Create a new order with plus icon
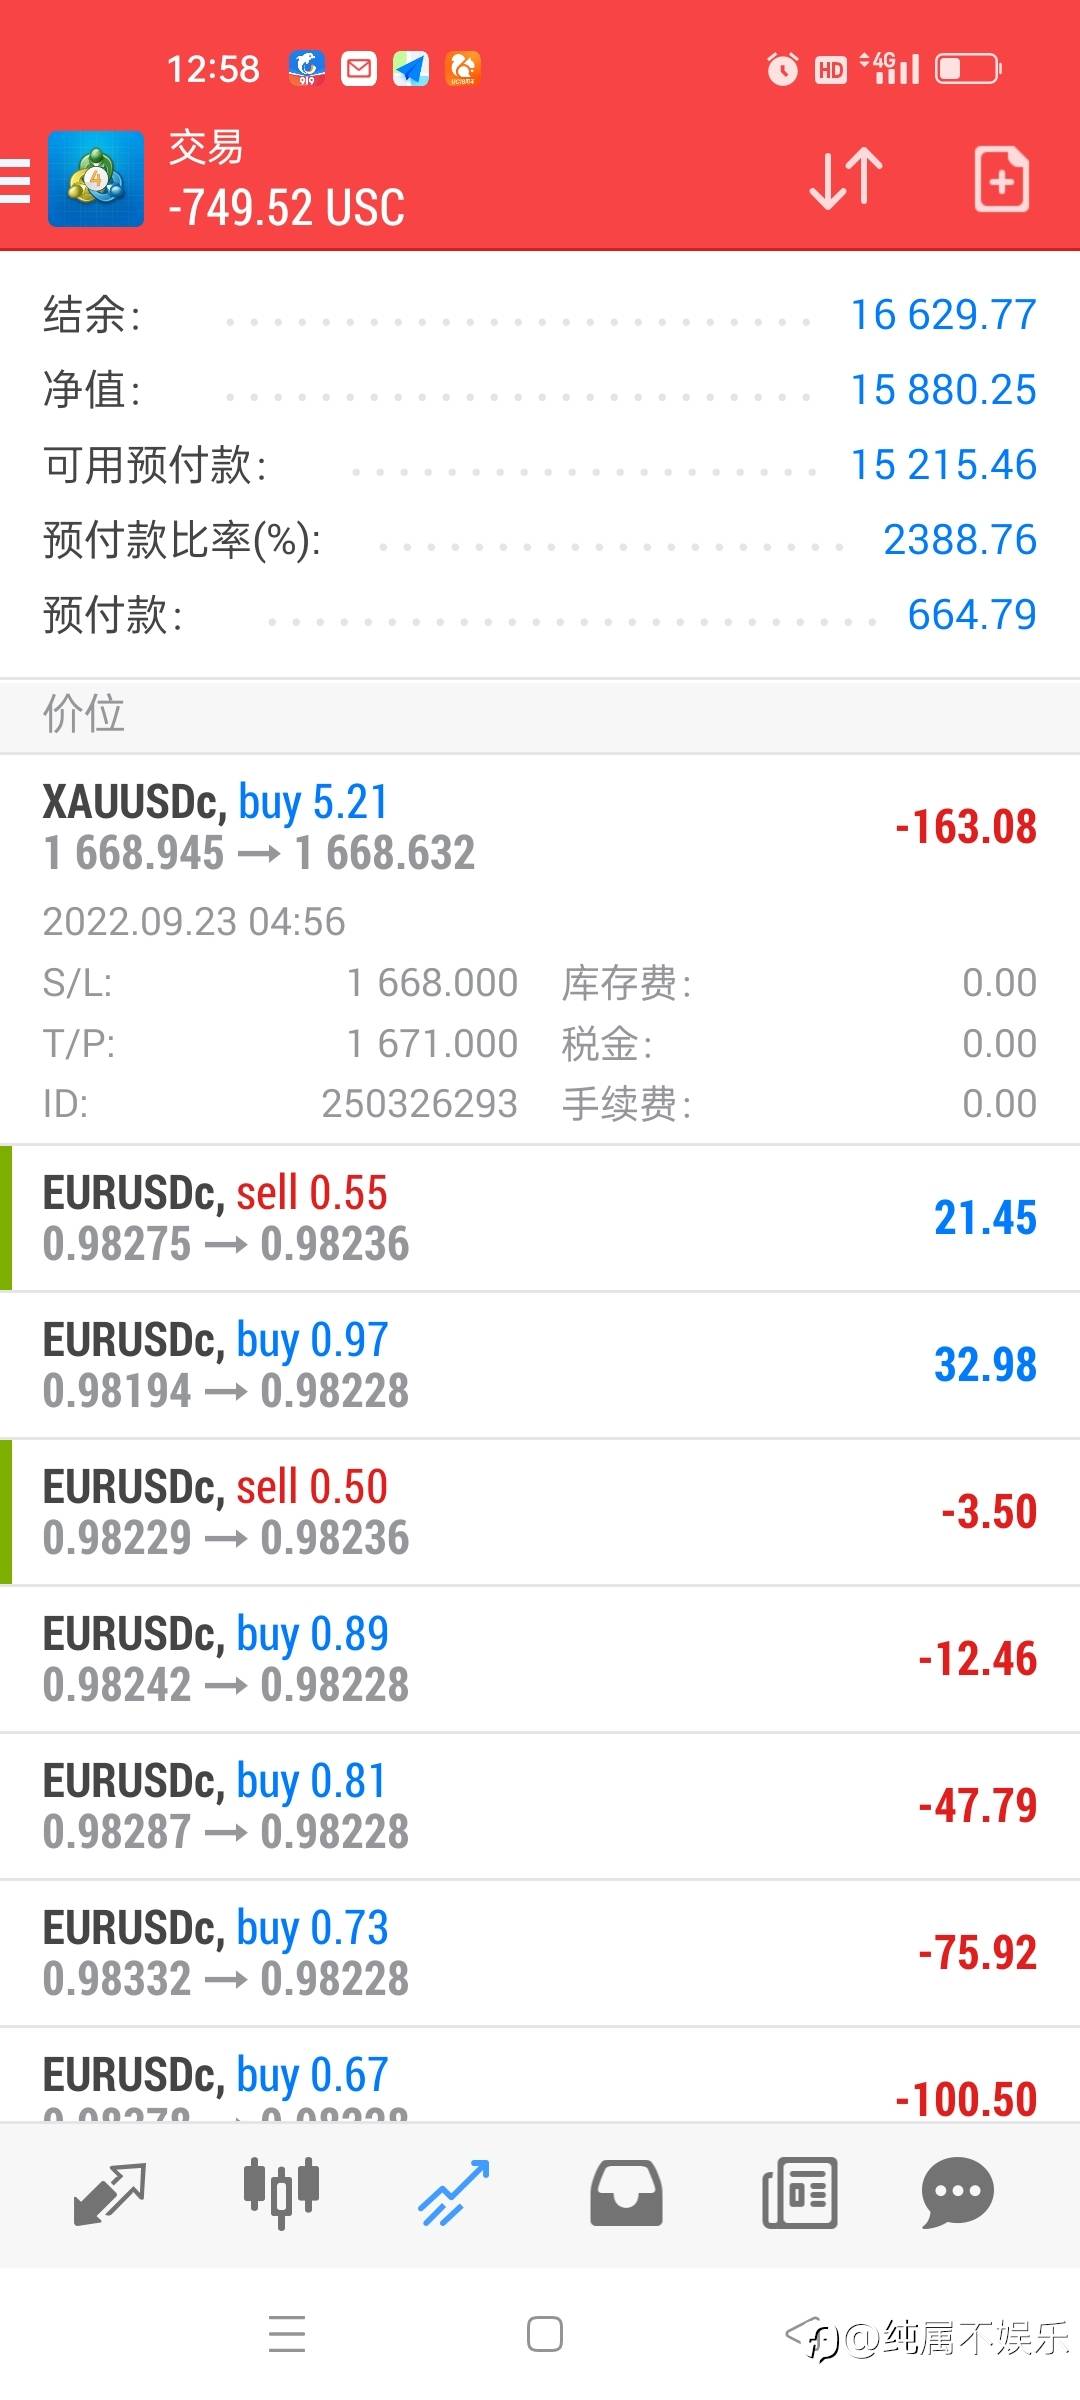The width and height of the screenshot is (1080, 2400). coord(1001,180)
